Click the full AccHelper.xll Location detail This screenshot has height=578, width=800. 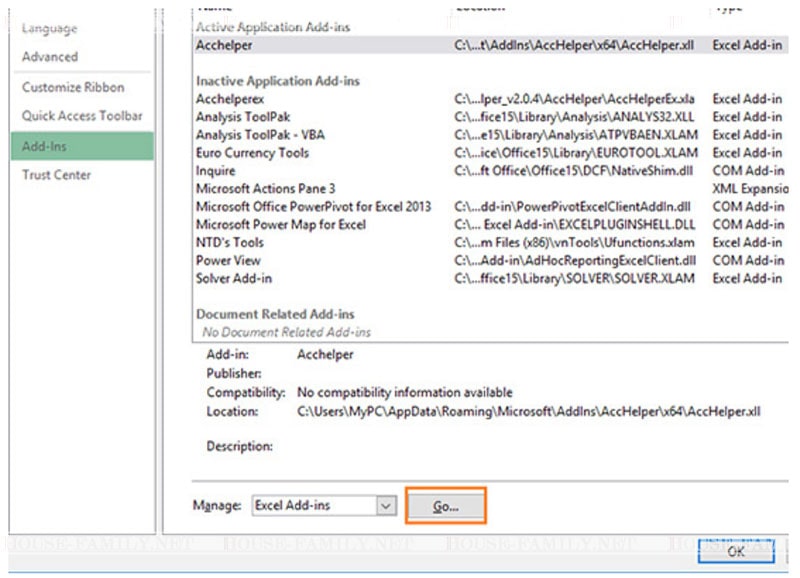[529, 411]
